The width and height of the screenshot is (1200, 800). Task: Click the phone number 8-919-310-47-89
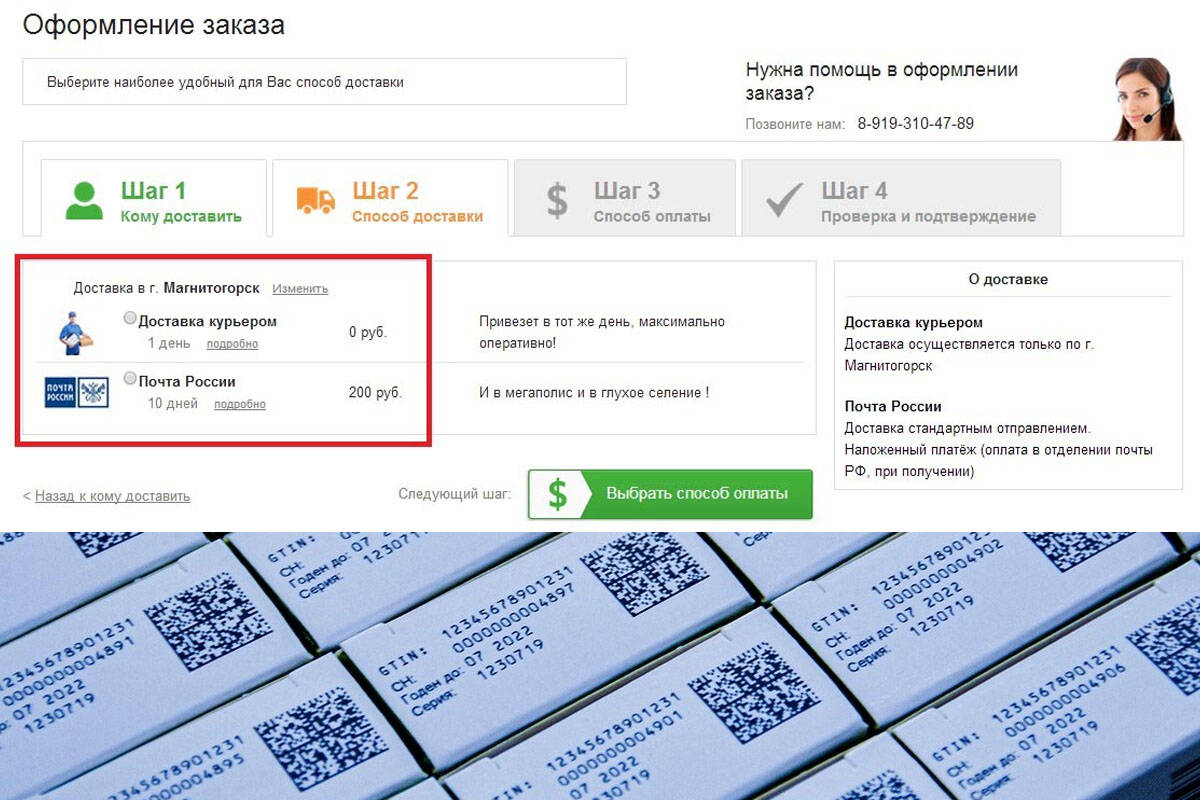pyautogui.click(x=915, y=124)
